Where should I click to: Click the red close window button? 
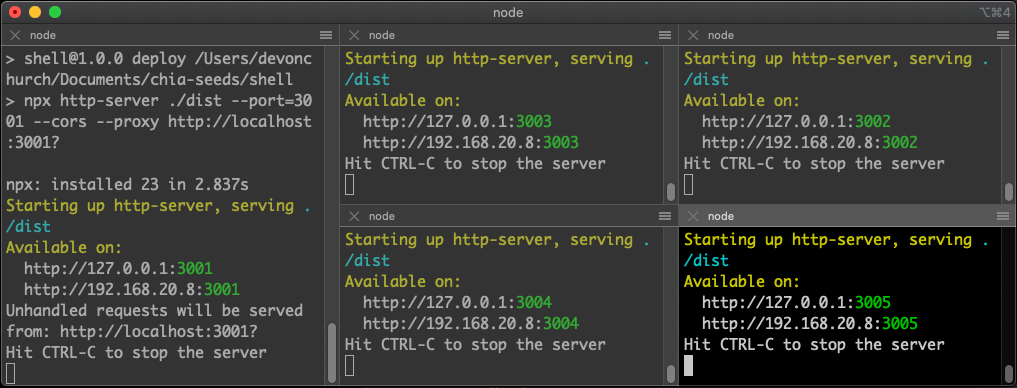(x=14, y=12)
